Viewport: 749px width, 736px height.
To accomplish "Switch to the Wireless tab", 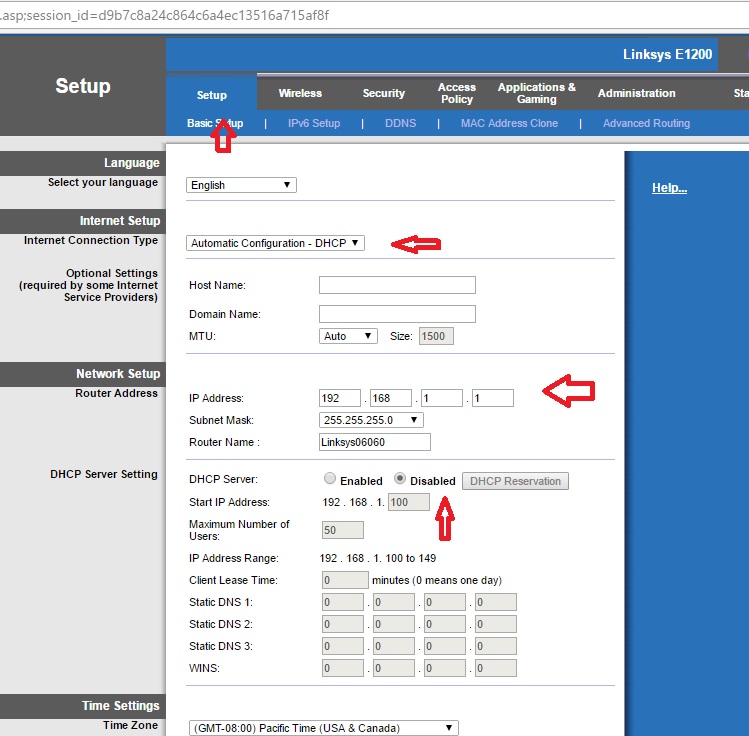I will click(x=300, y=93).
